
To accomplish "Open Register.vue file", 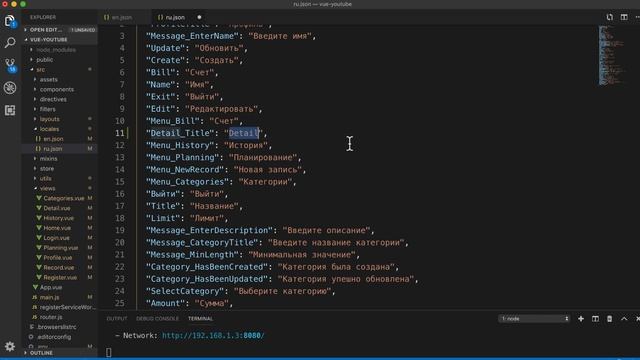I will [x=60, y=278].
